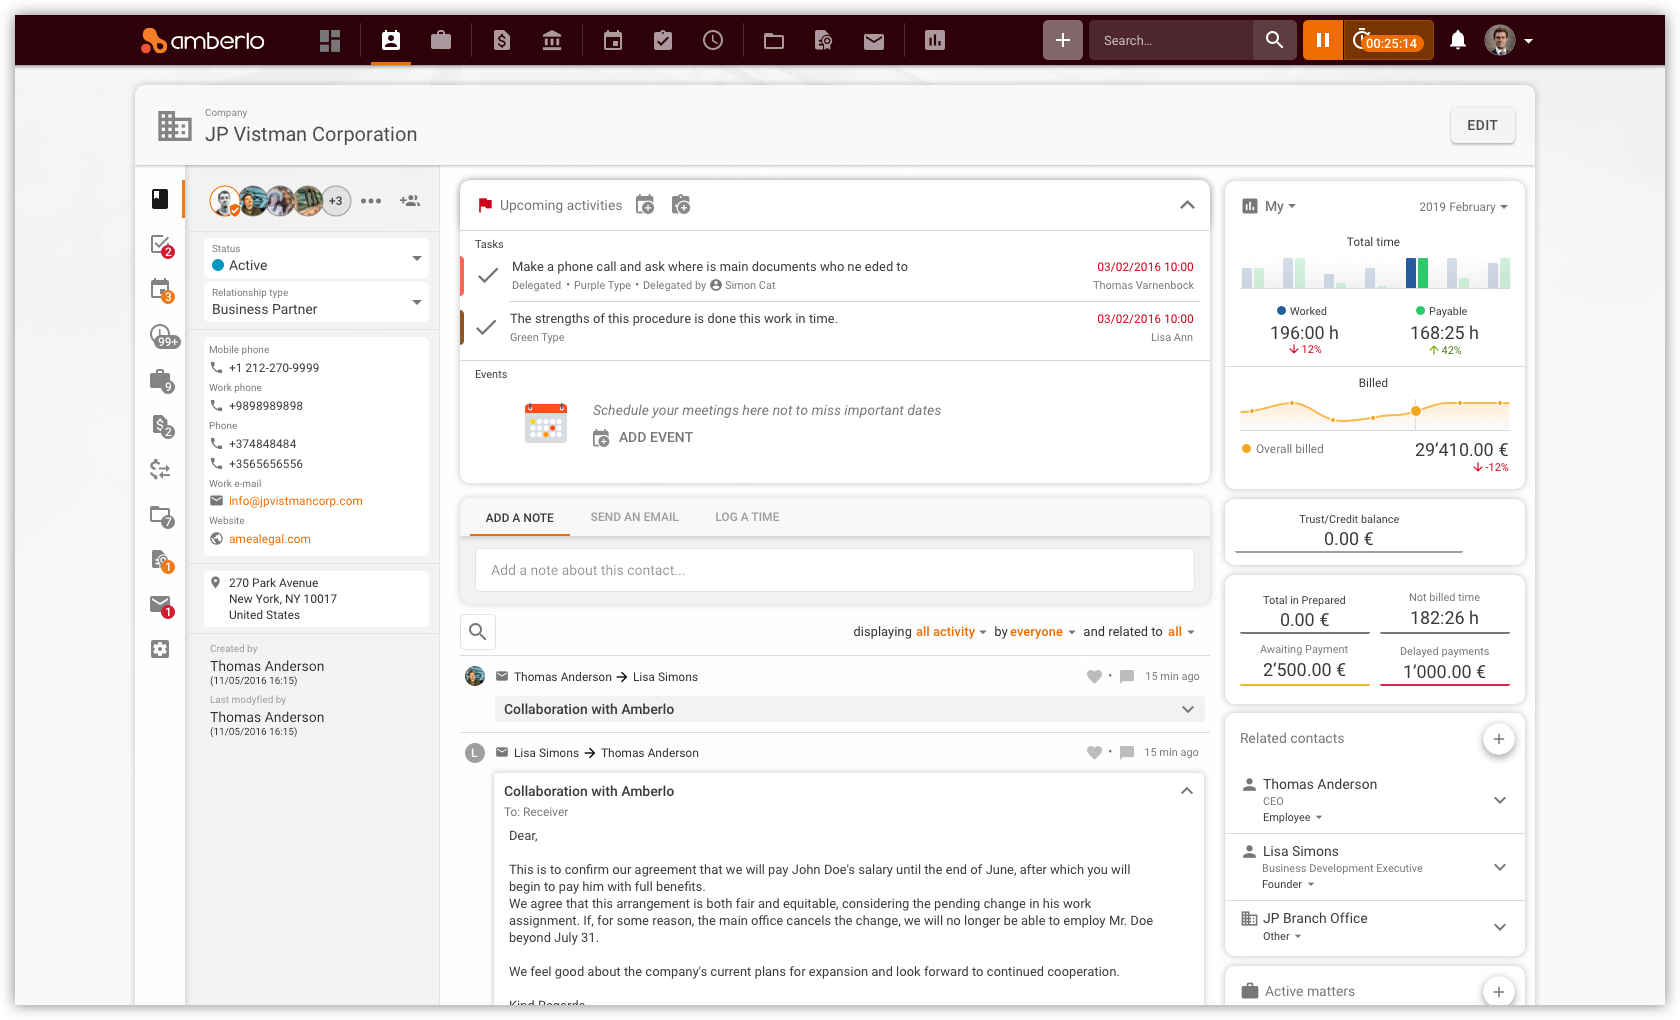Switch to the SEND AN EMAIL tab

pyautogui.click(x=635, y=517)
